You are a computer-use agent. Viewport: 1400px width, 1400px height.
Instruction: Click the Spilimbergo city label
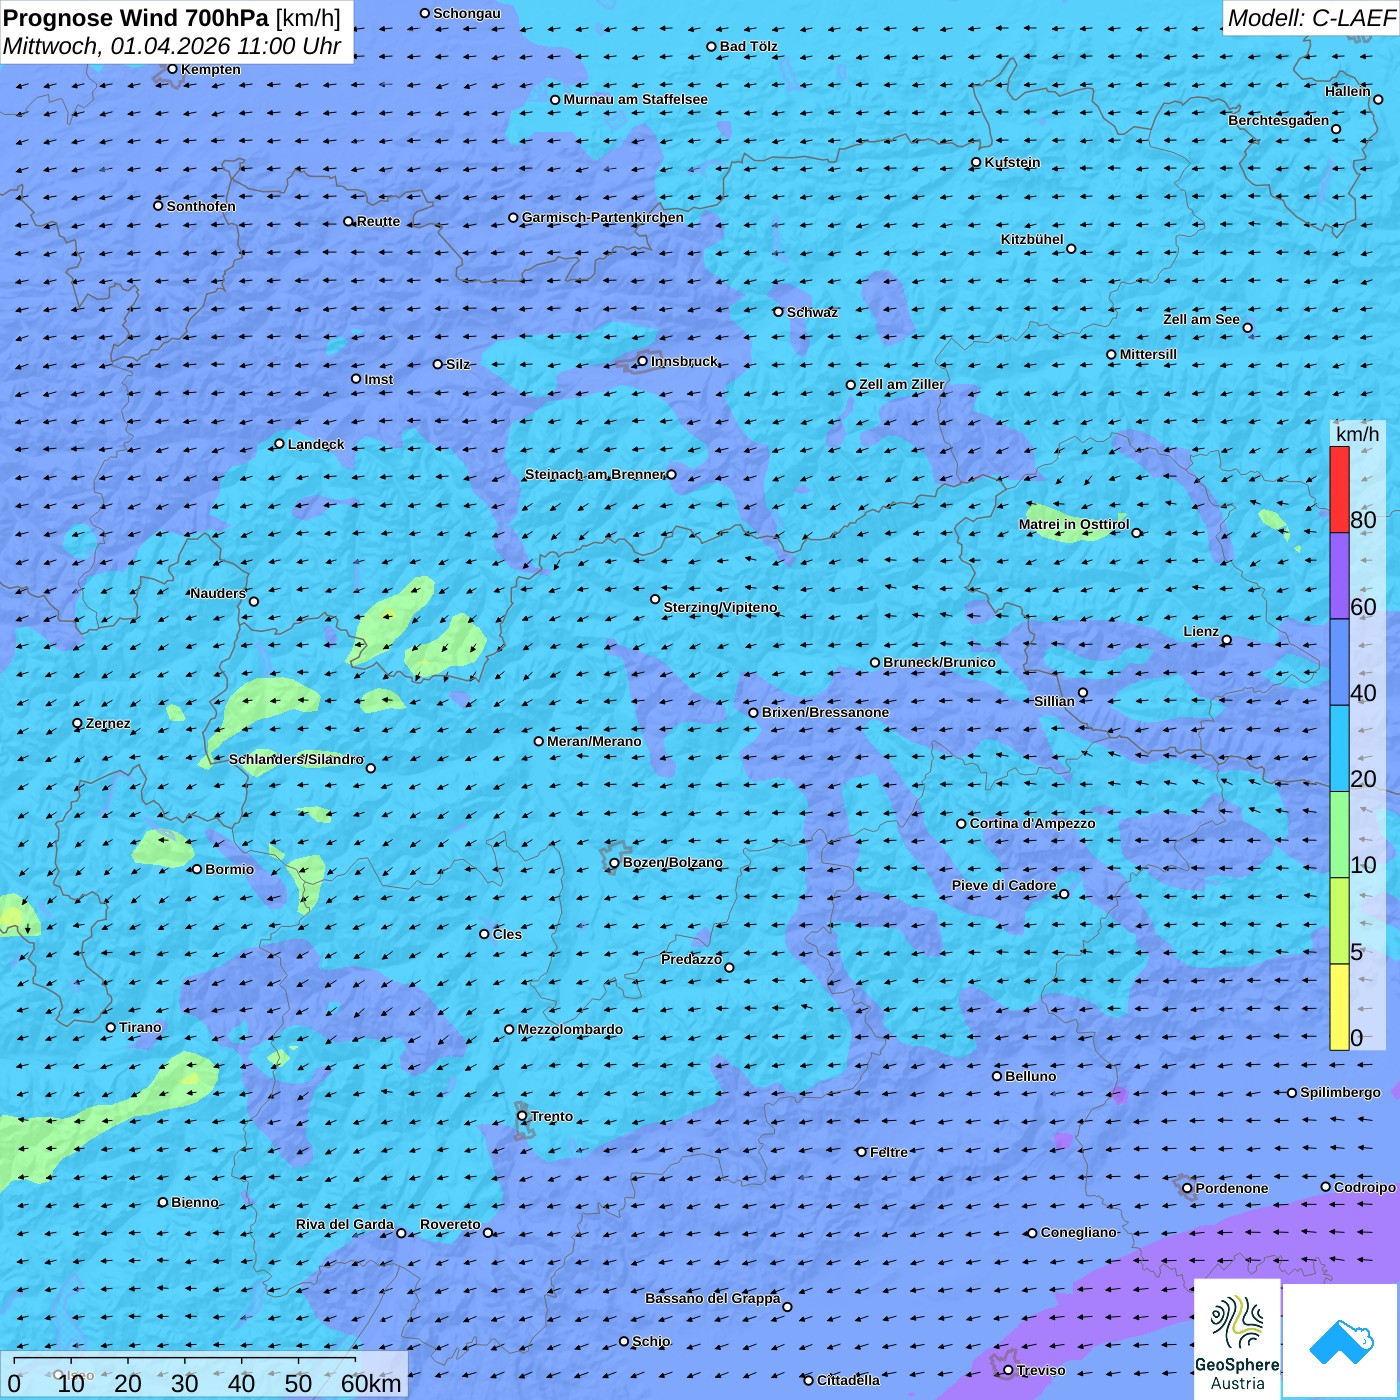[1340, 1092]
